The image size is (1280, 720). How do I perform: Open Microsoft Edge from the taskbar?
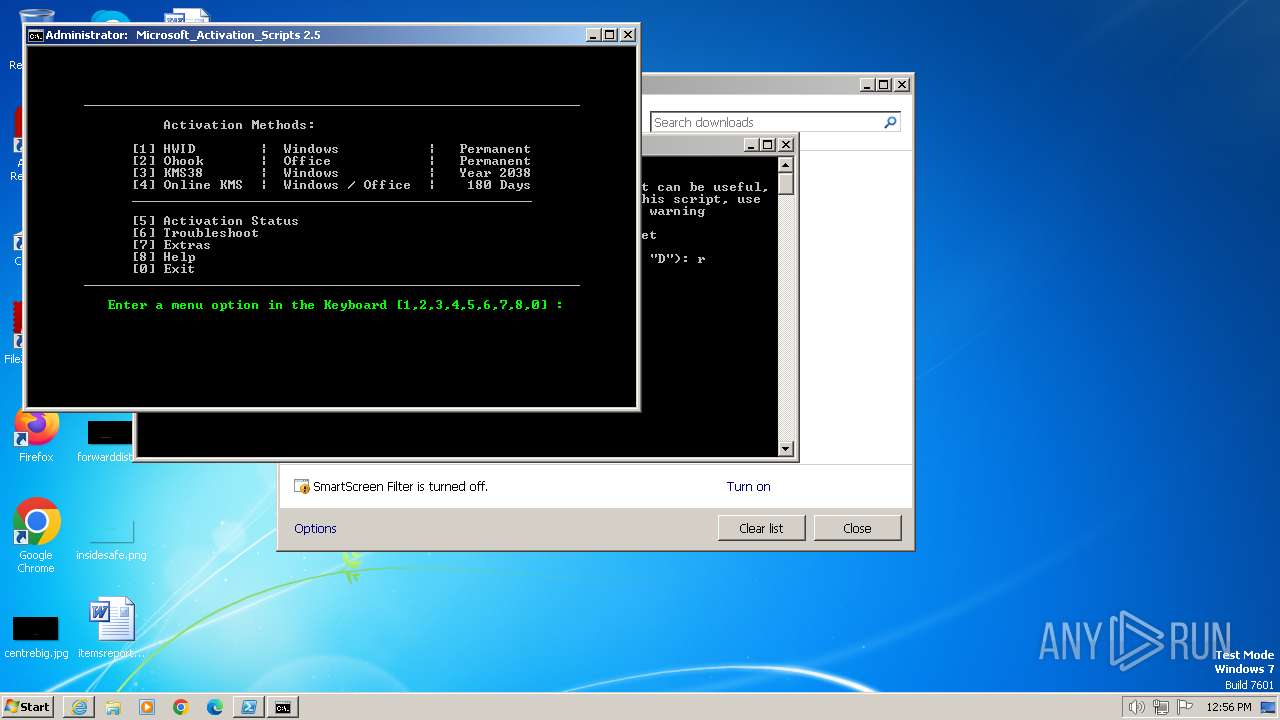coord(215,707)
